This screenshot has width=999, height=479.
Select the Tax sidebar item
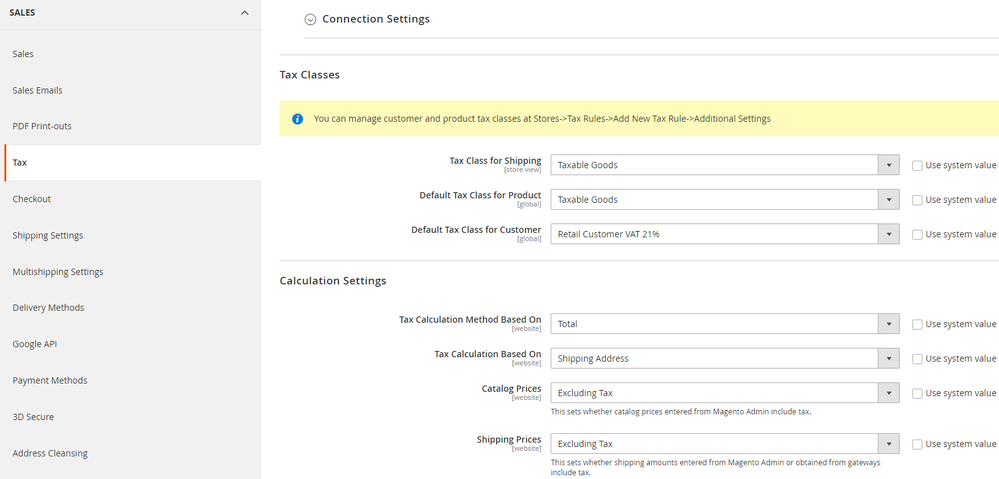click(x=20, y=162)
